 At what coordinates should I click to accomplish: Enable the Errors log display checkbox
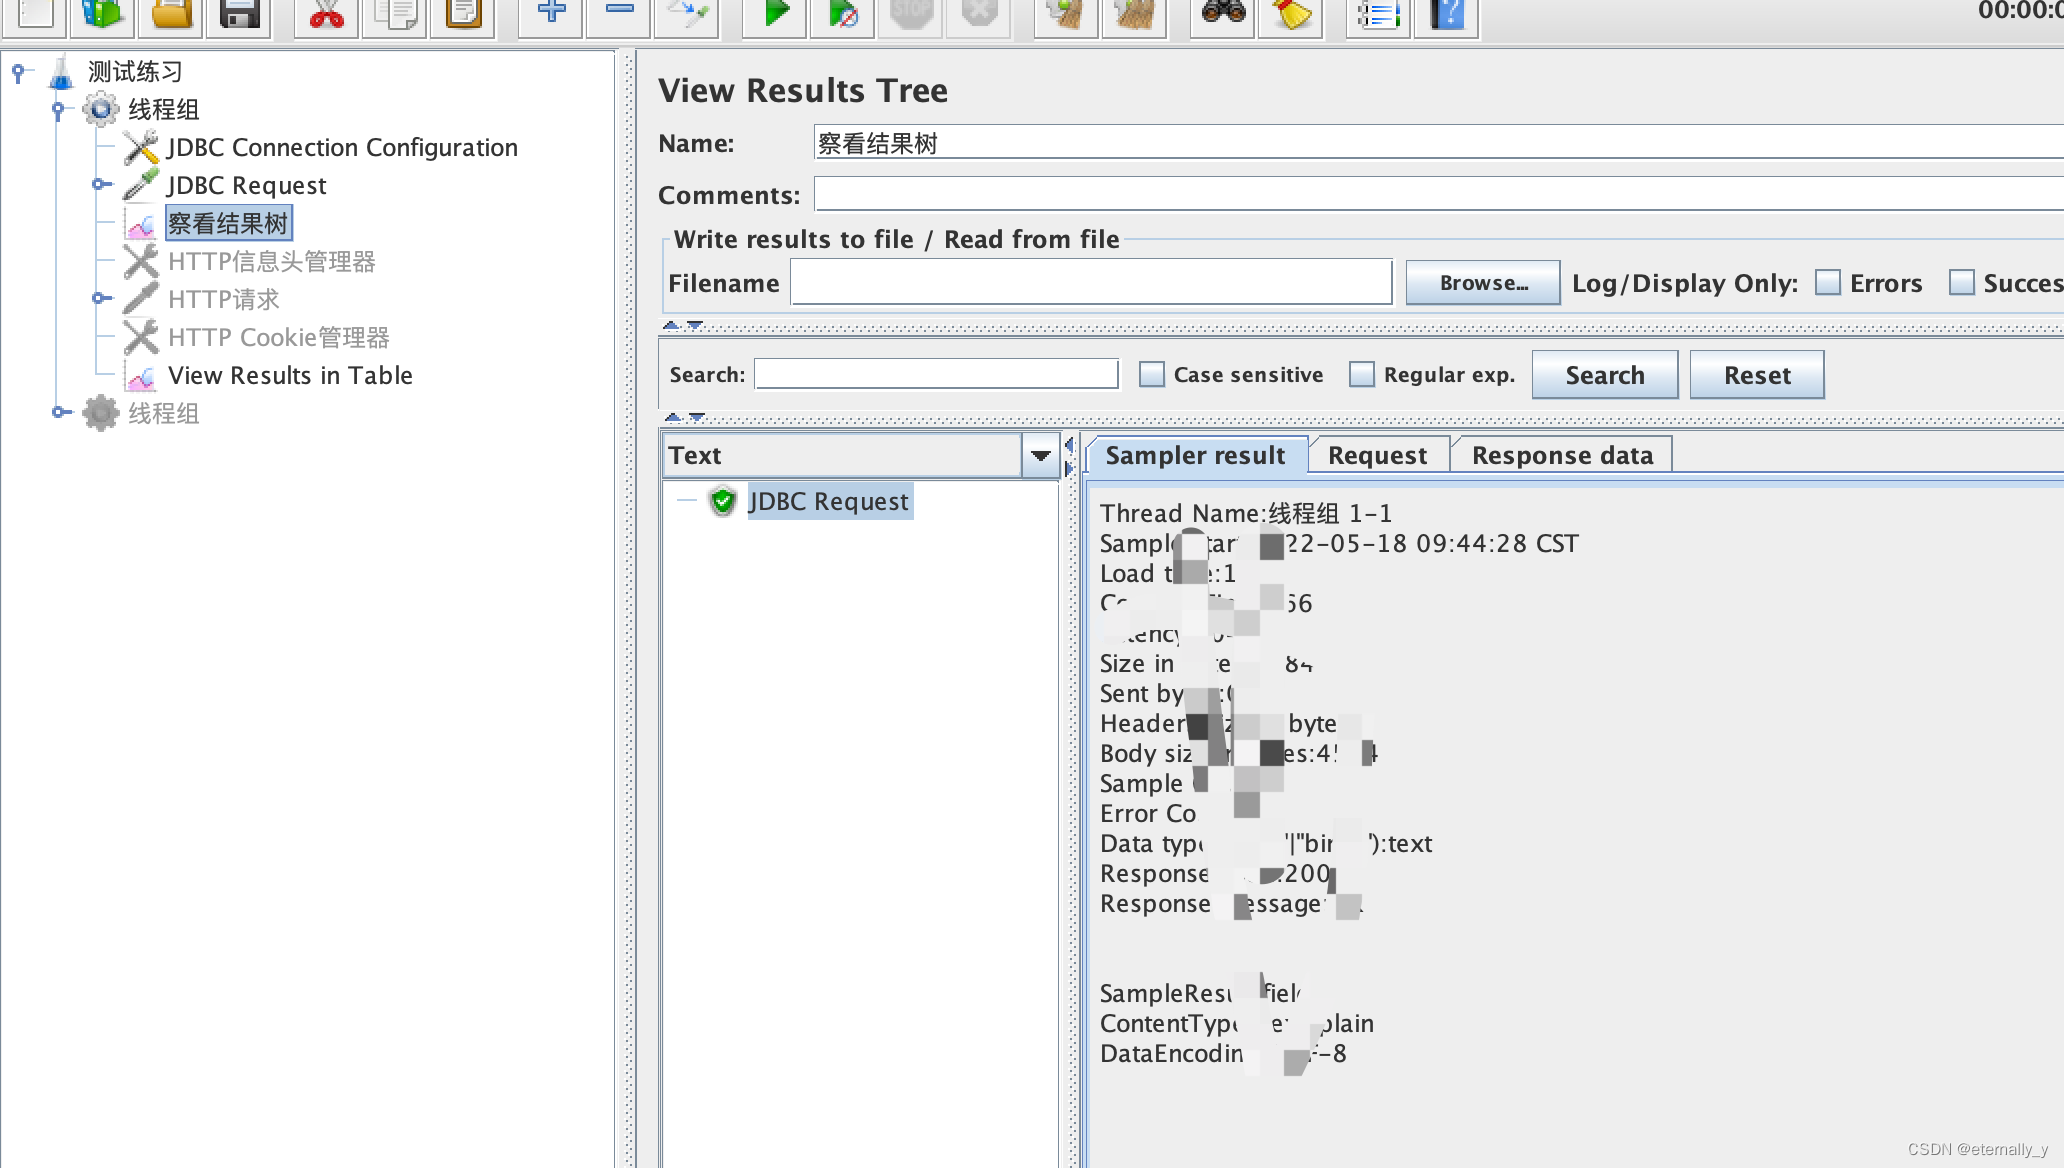pyautogui.click(x=1828, y=283)
